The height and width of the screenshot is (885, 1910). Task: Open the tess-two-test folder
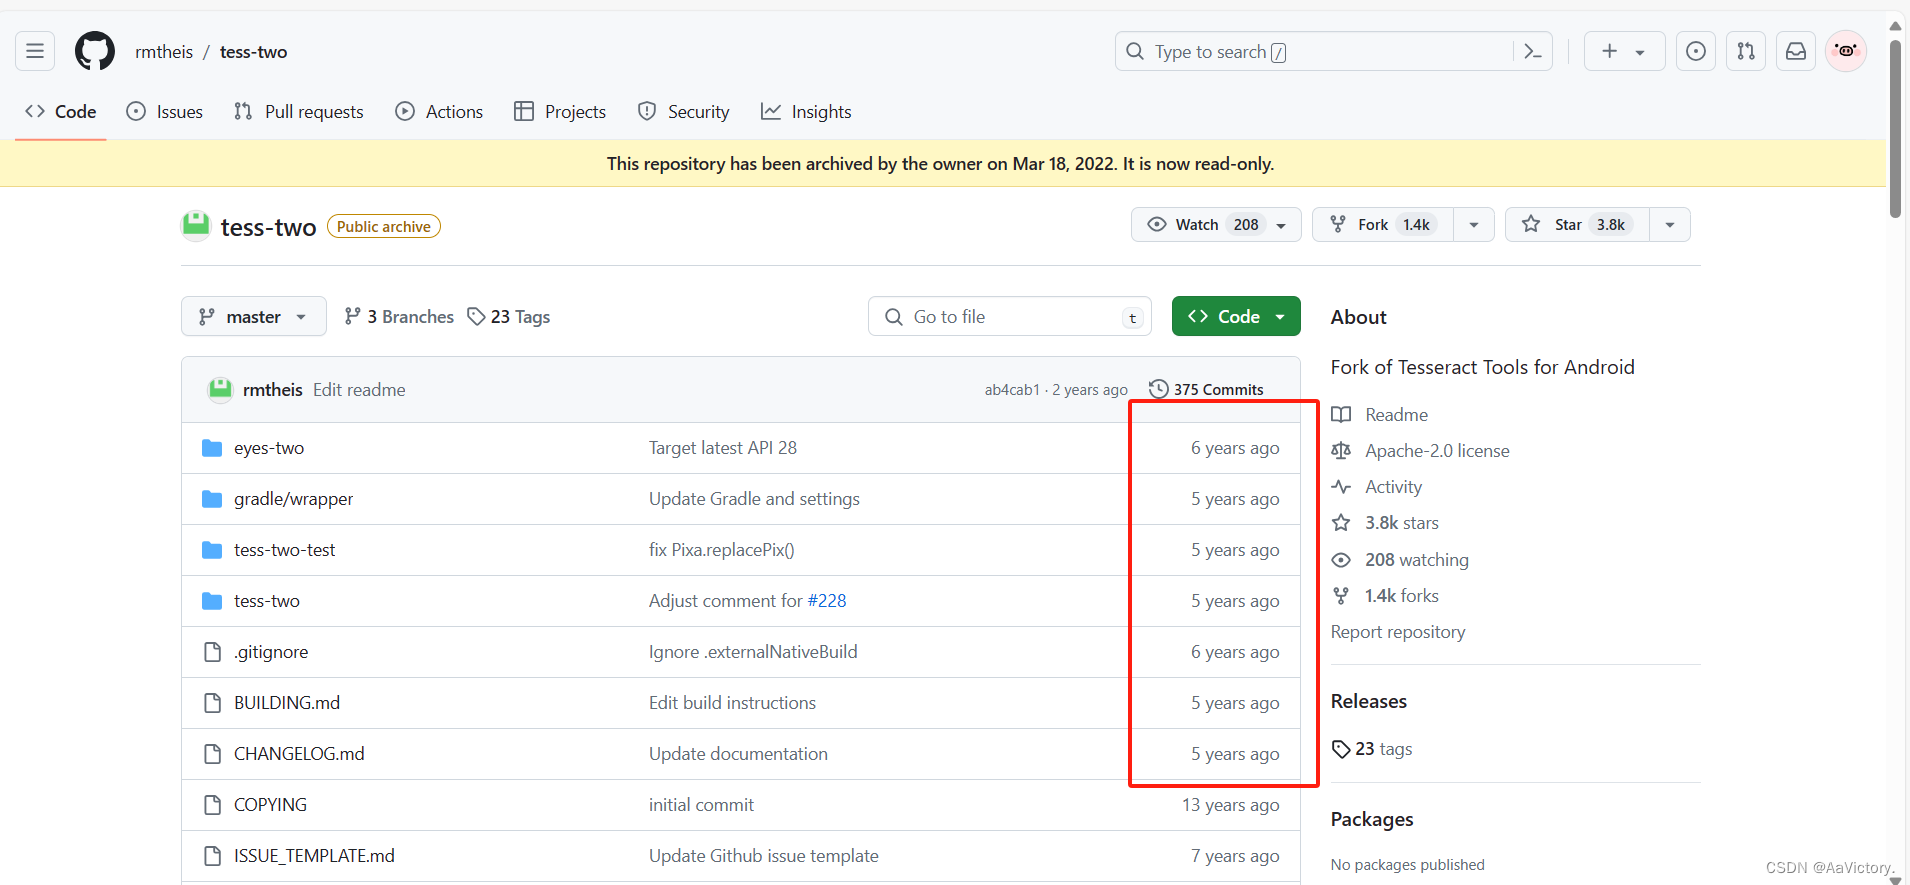coord(284,550)
